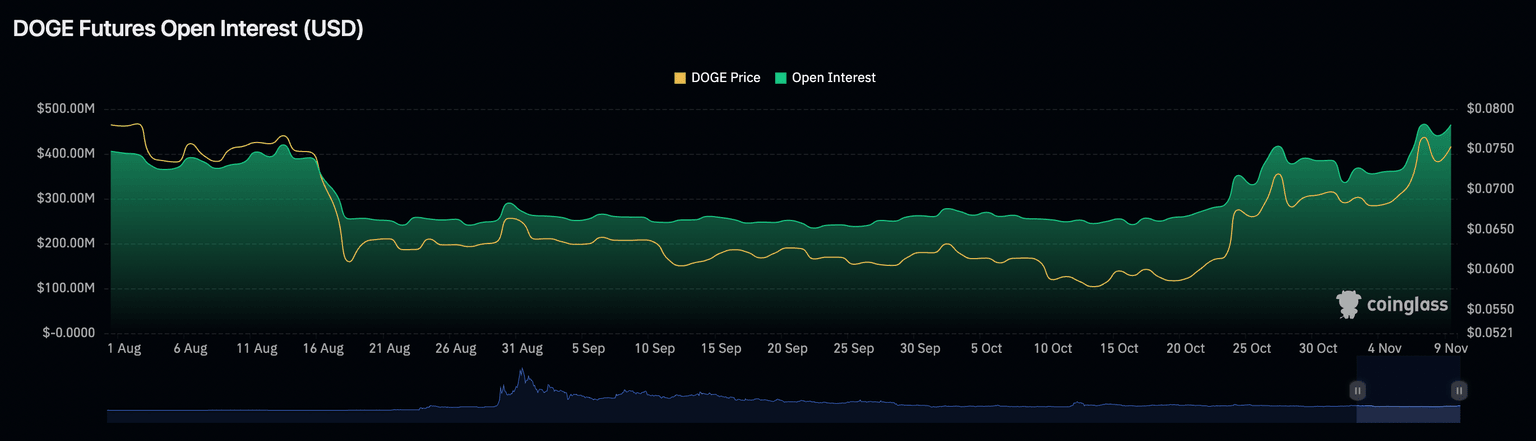Screen dimensions: 1536x441
Task: Click the 30 Sep x-axis date label
Action: (x=920, y=349)
